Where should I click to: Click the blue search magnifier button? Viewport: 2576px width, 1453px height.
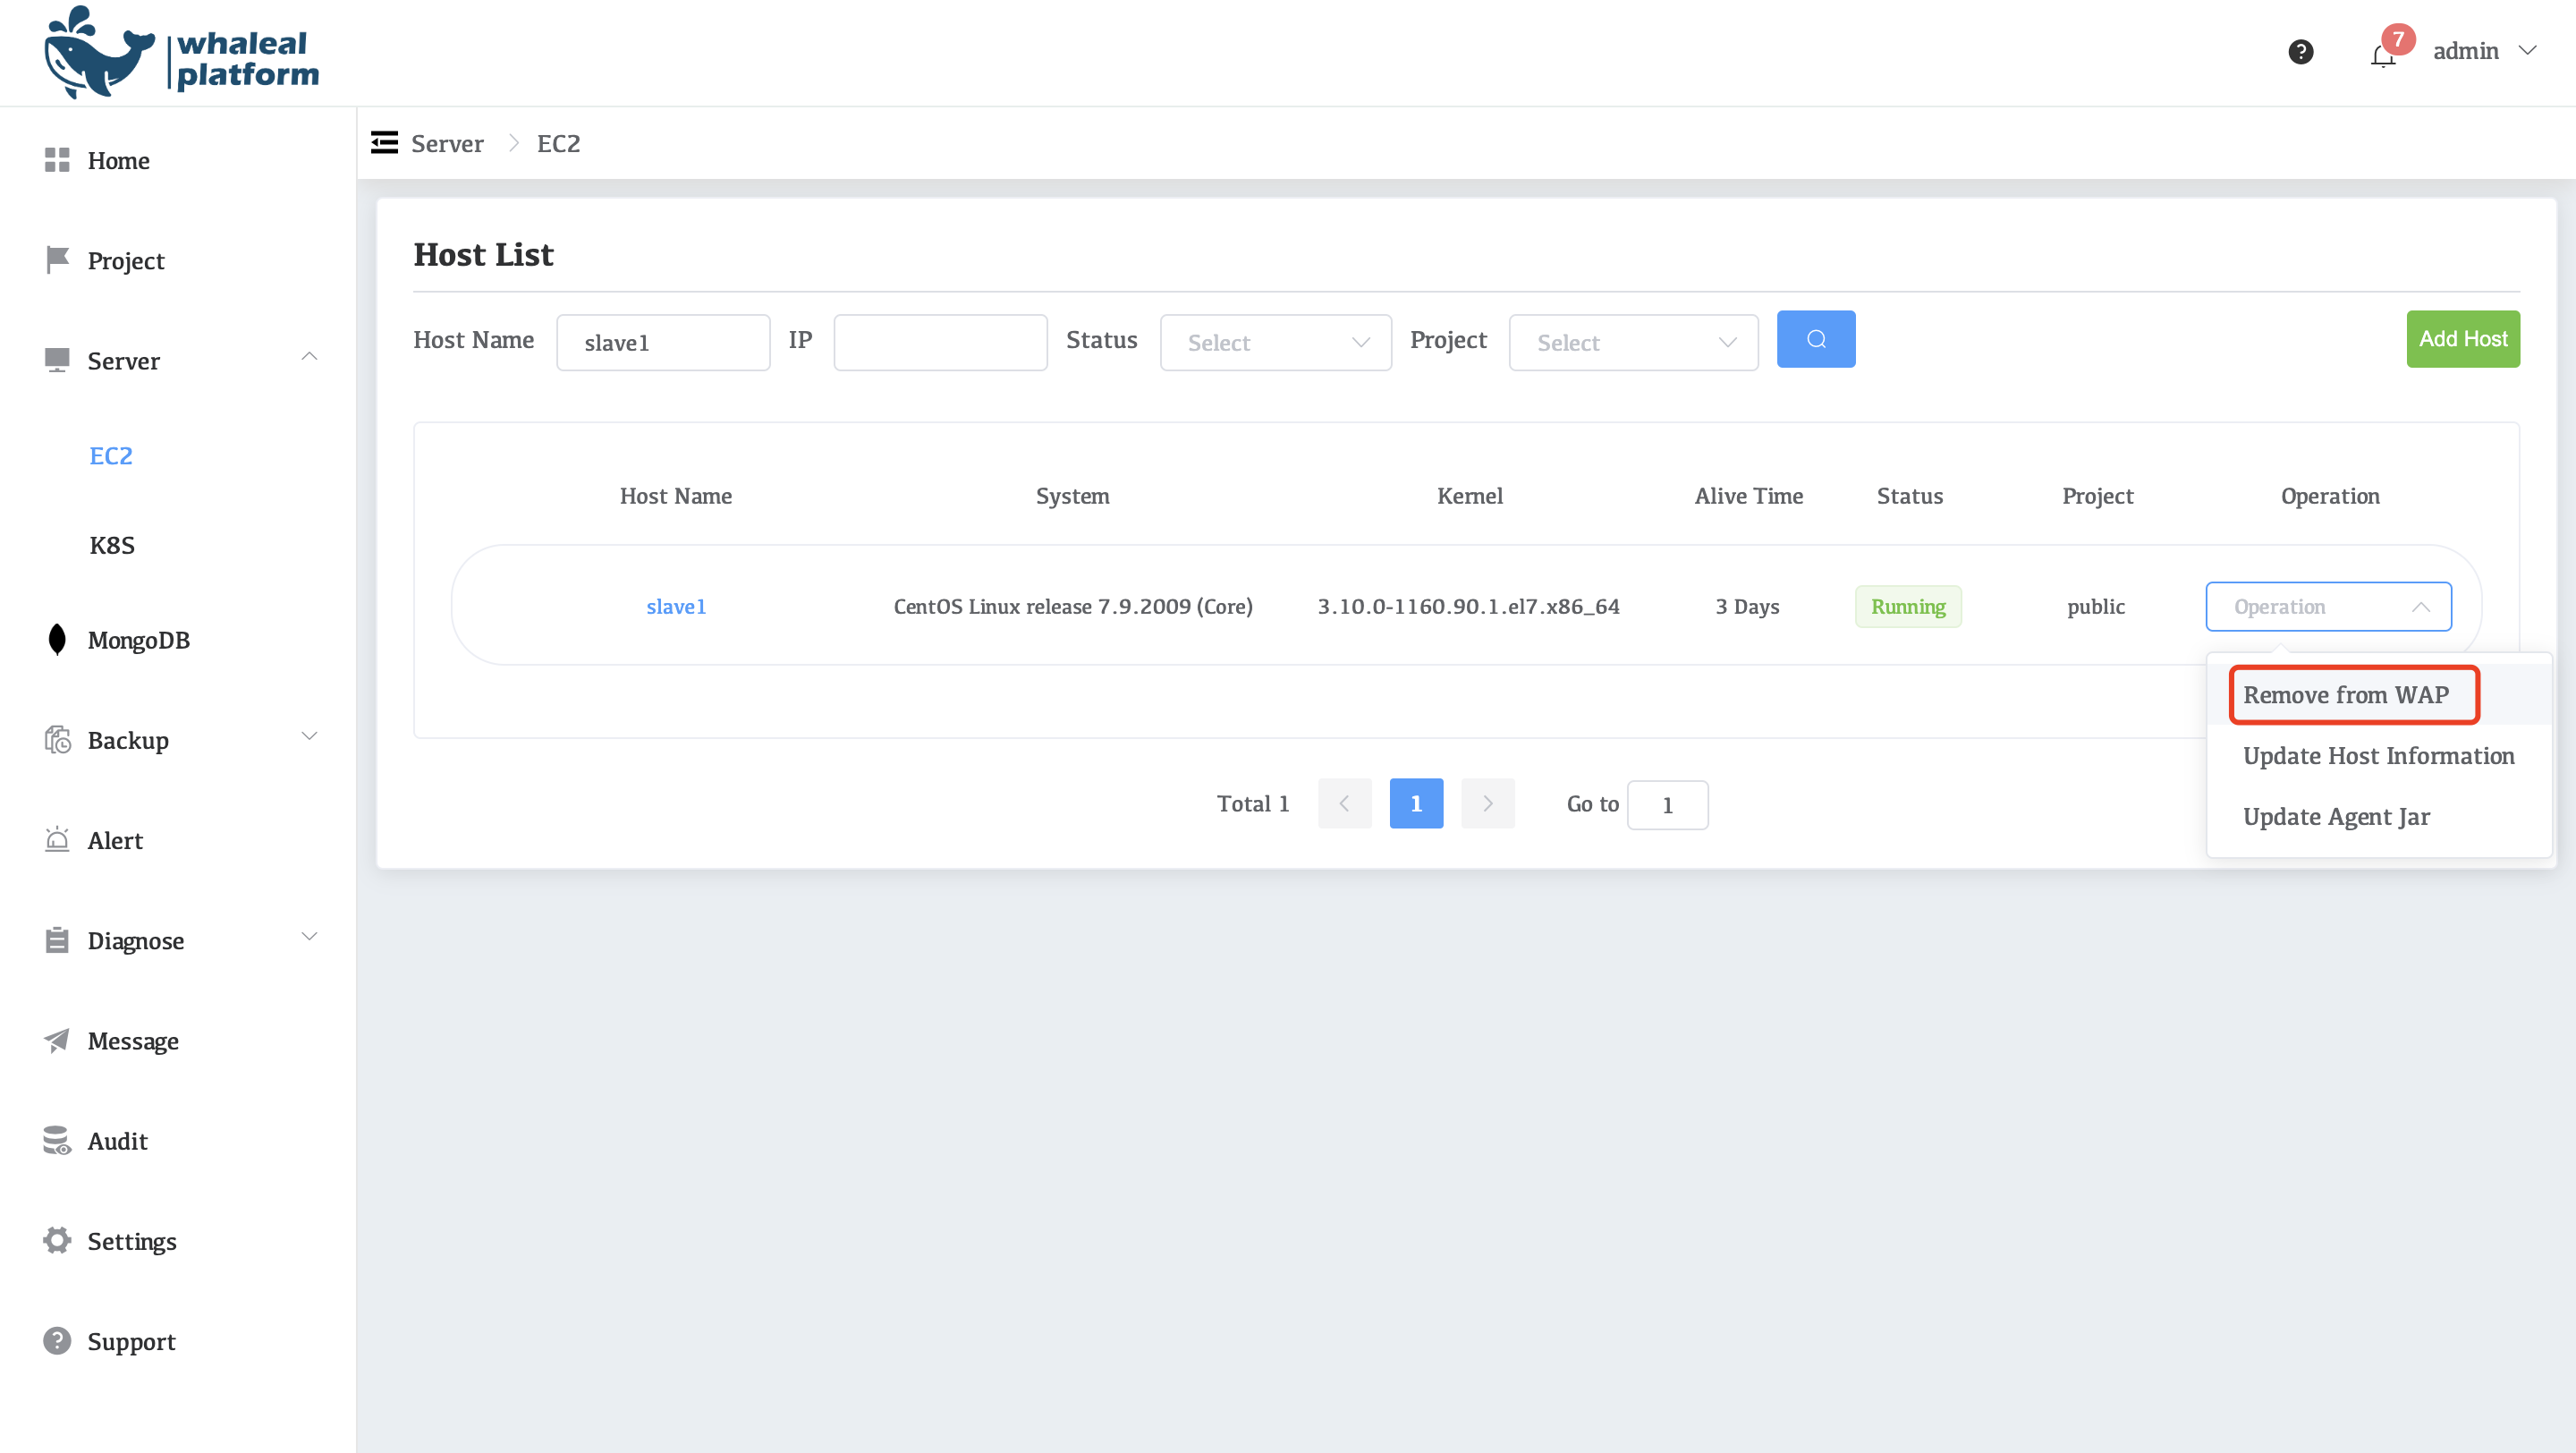(1815, 339)
